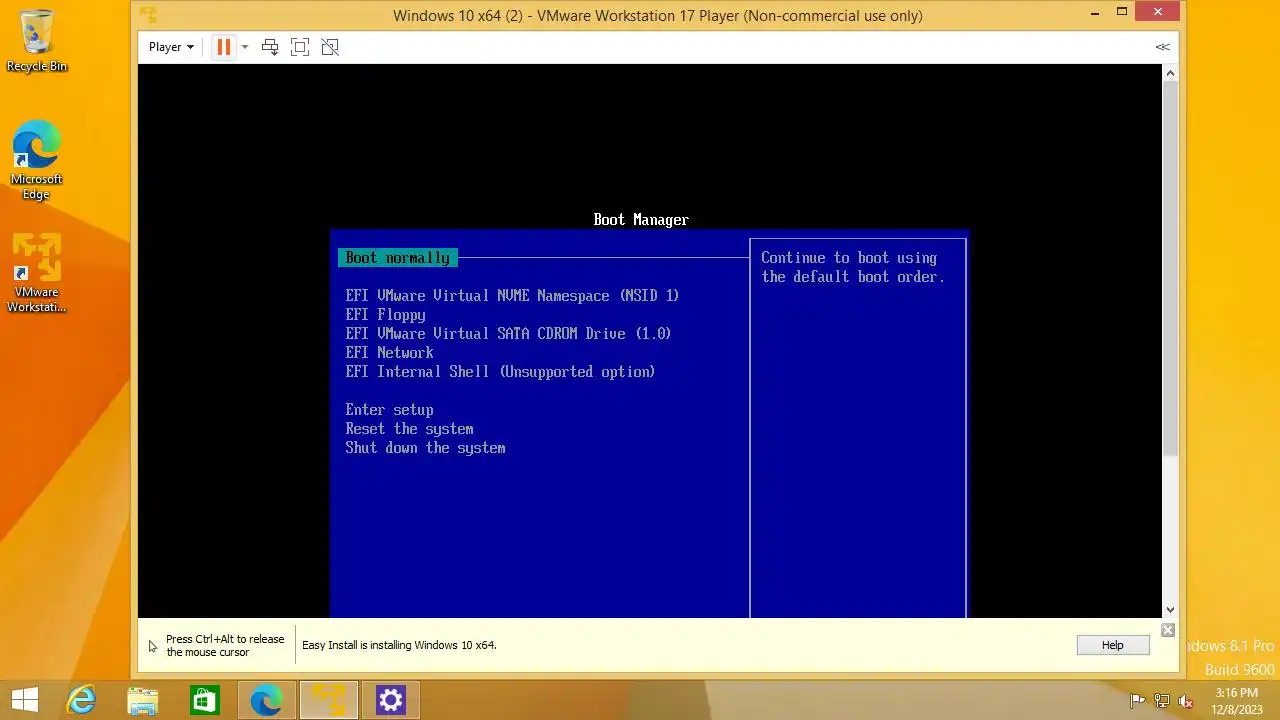The image size is (1280, 720).
Task: Select EFI VMware Virtual NVME Namespace entry
Action: point(512,296)
